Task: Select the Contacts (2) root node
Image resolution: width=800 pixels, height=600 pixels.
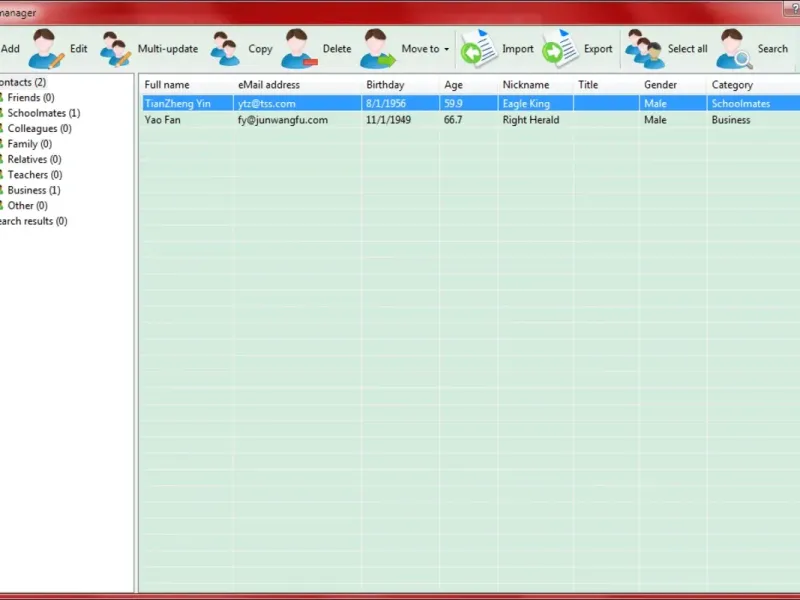Action: [23, 82]
